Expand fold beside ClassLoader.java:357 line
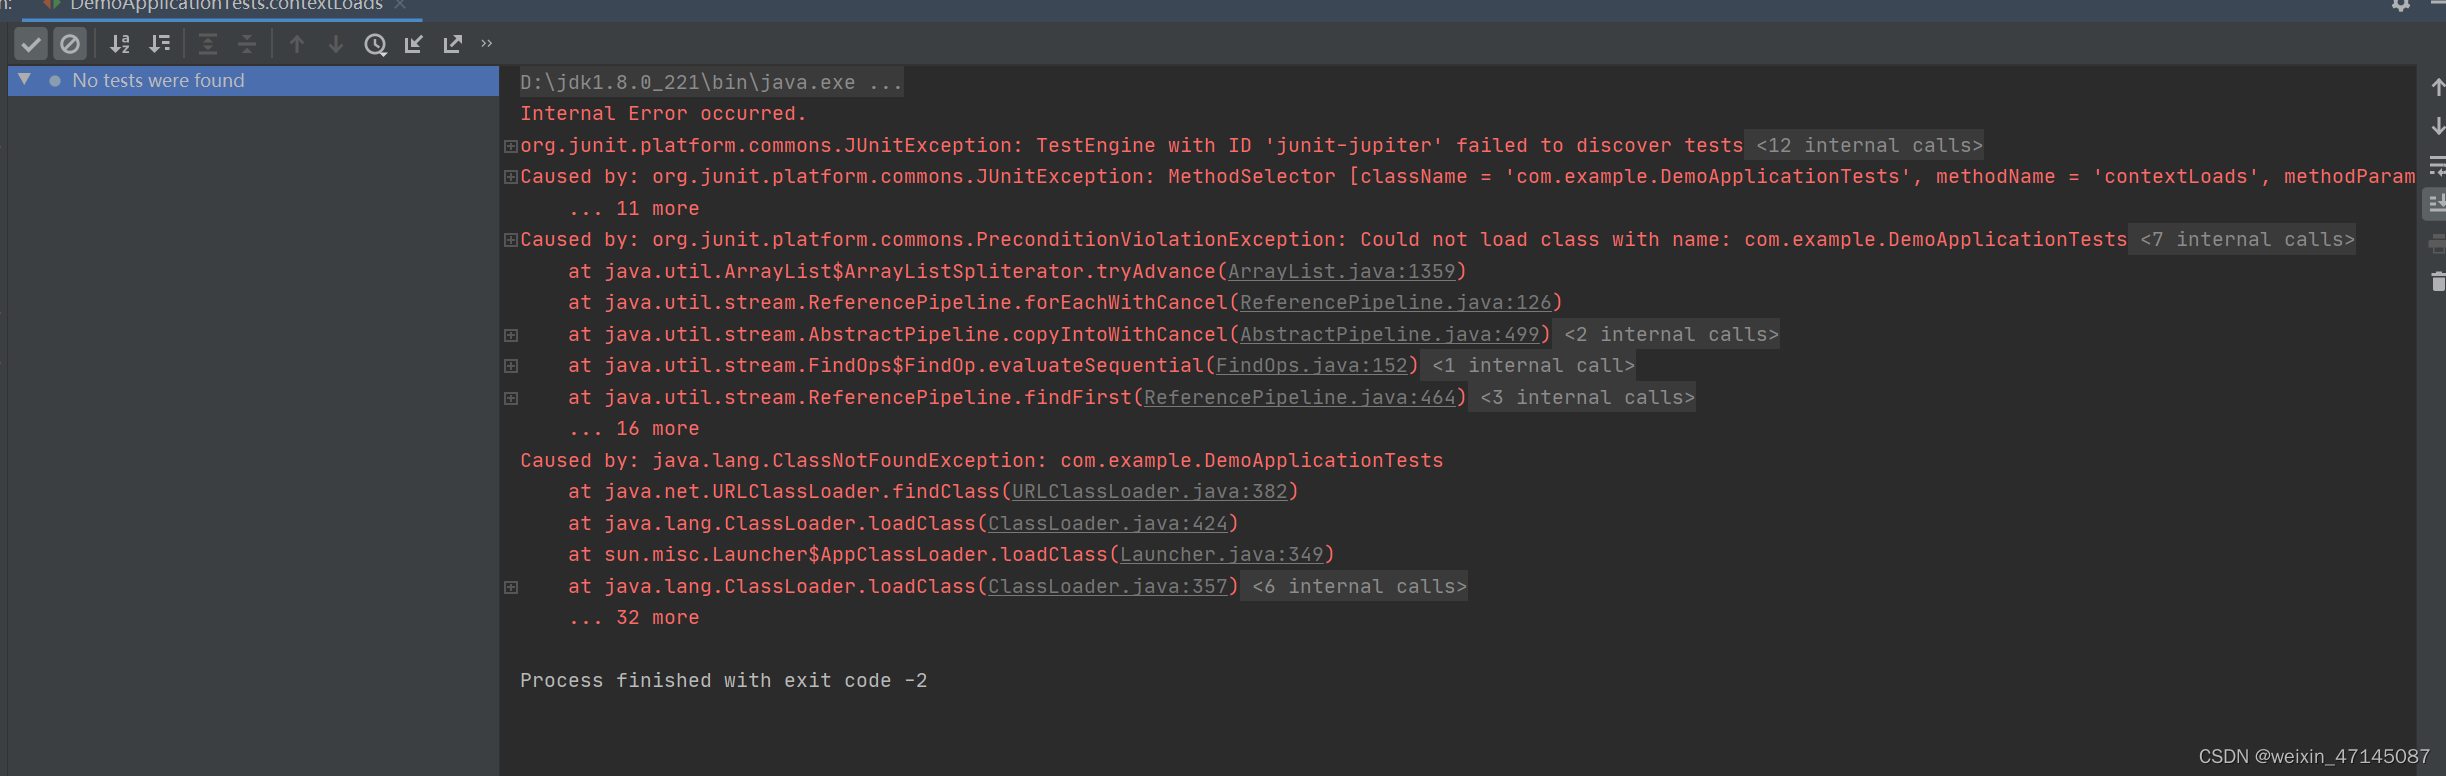2446x776 pixels. coord(511,587)
